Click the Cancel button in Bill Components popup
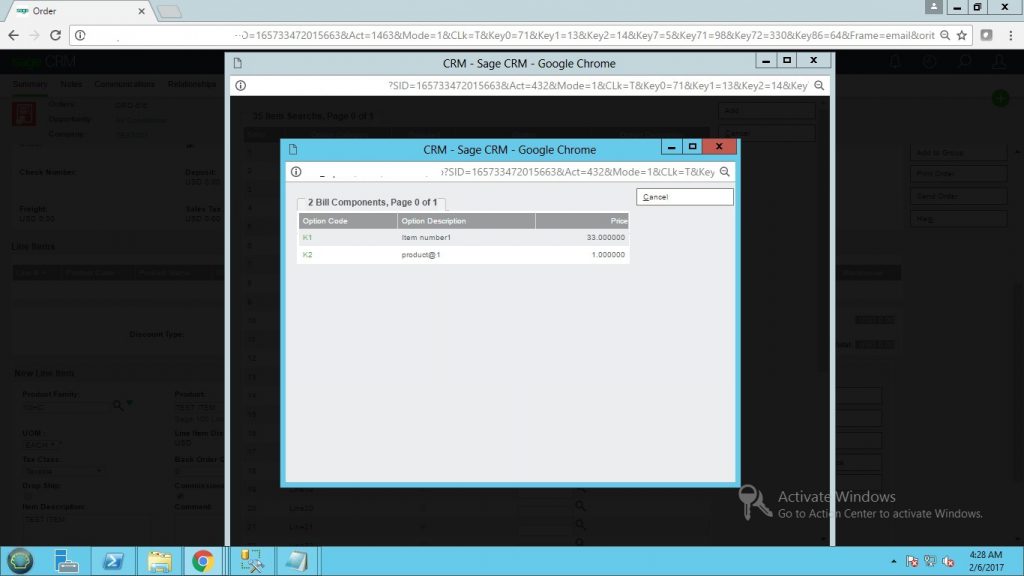The image size is (1024, 576). coord(684,197)
